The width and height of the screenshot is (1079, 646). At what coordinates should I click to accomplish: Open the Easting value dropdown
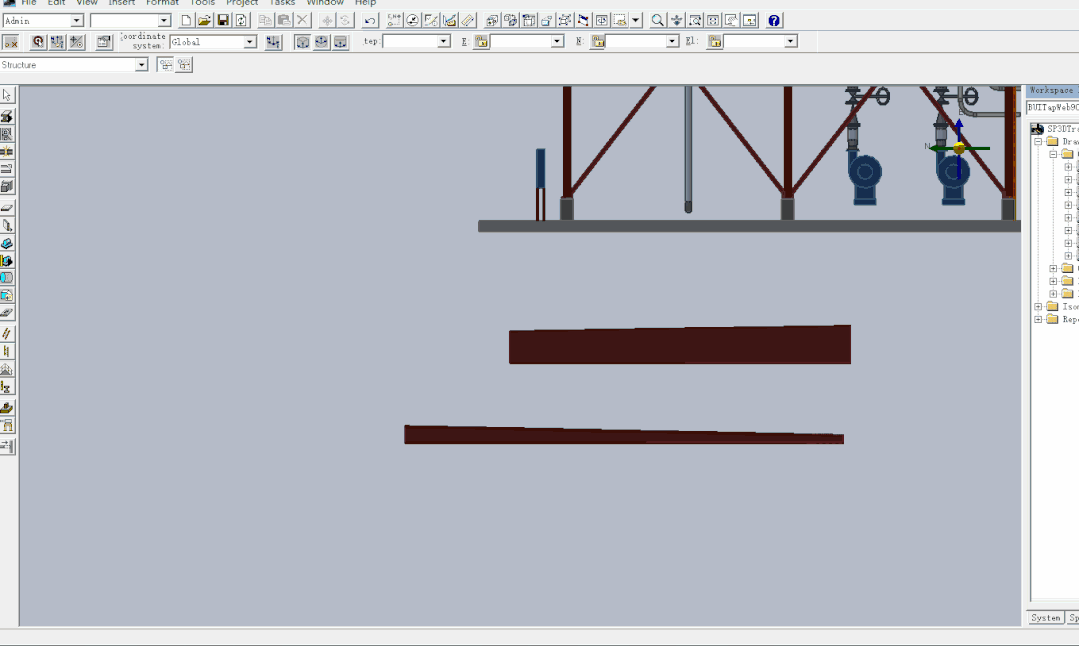tap(557, 42)
